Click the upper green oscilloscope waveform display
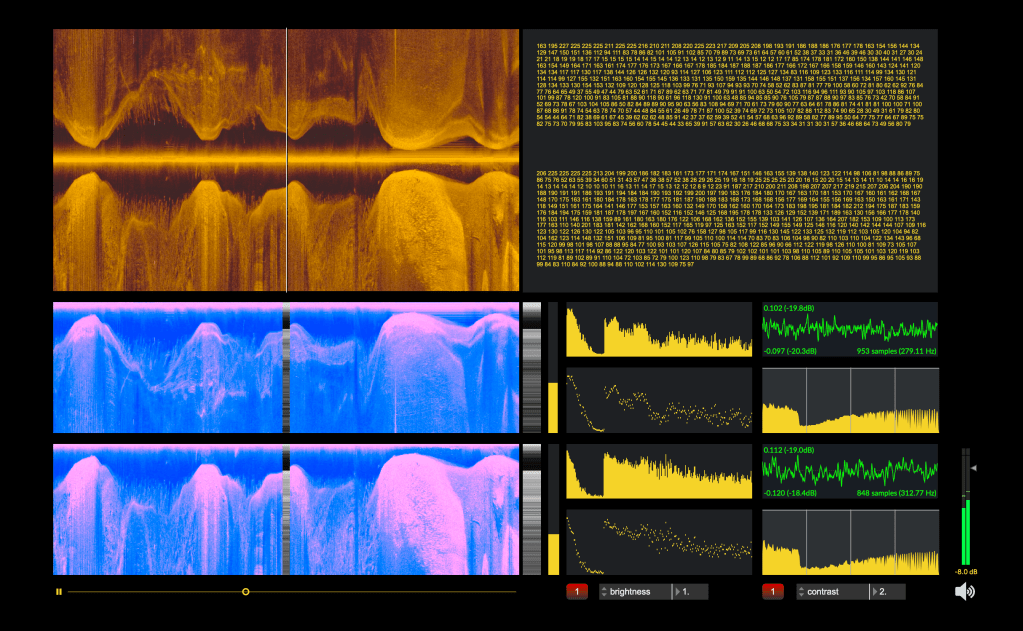The width and height of the screenshot is (1023, 631). [x=850, y=329]
